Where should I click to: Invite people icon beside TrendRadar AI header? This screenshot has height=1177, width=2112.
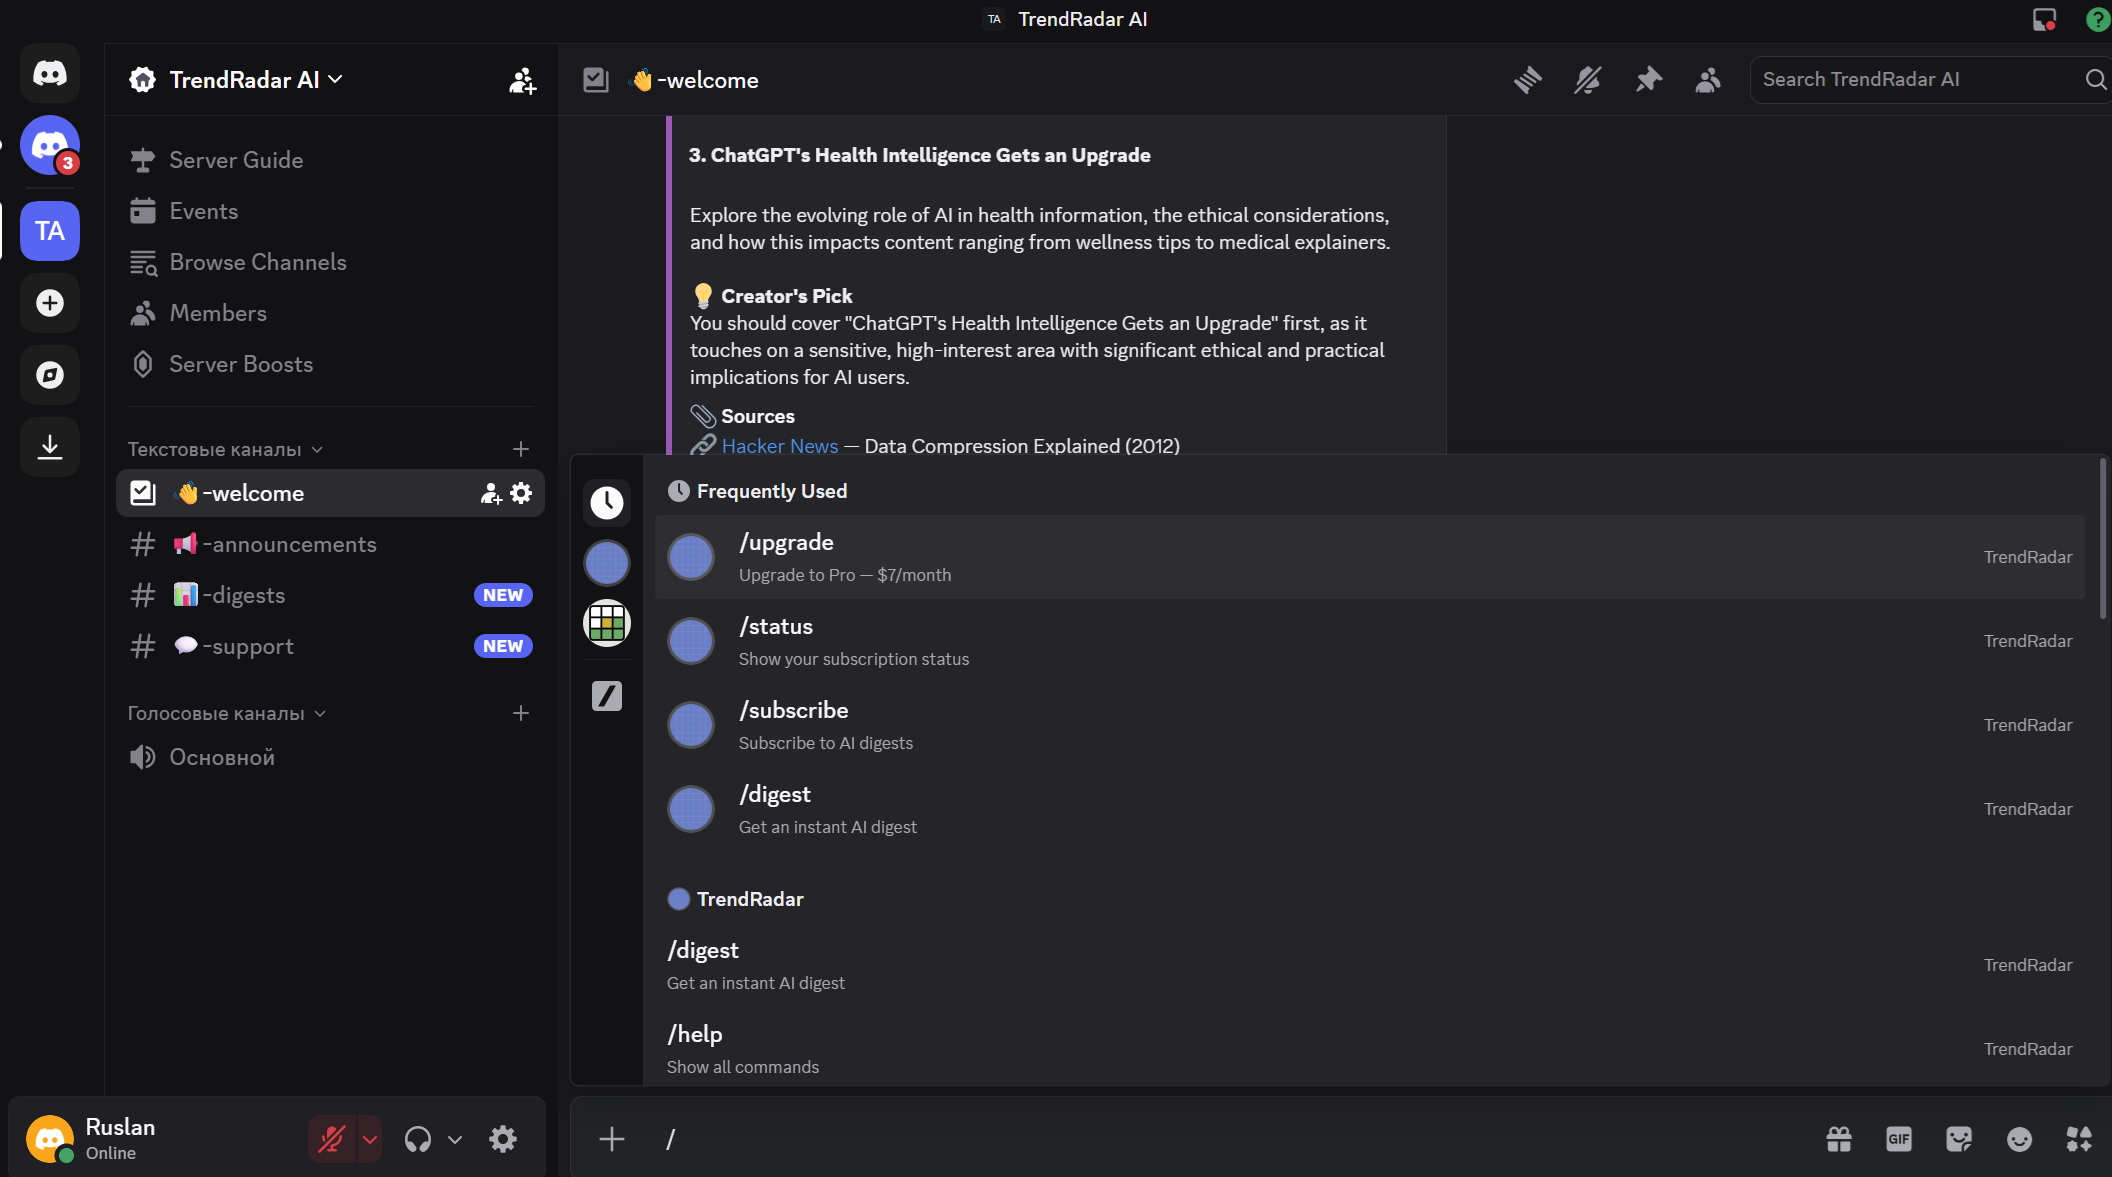pyautogui.click(x=522, y=80)
